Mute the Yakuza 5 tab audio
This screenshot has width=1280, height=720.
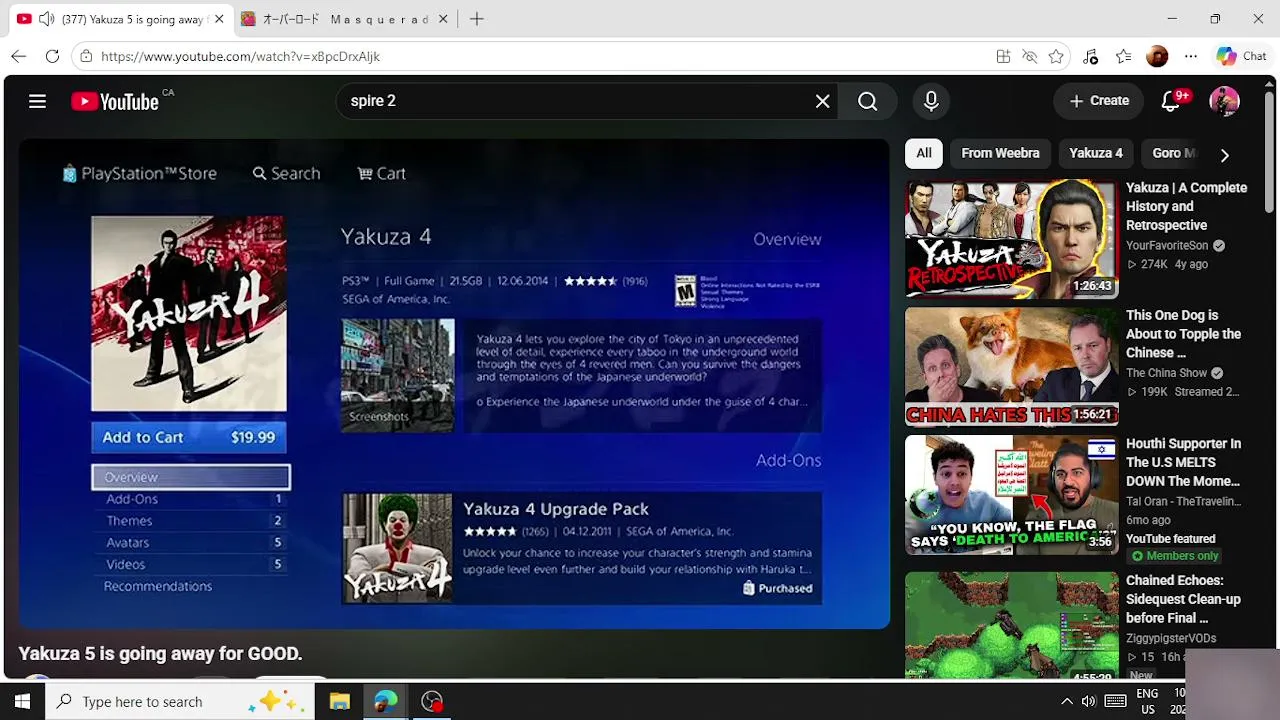click(46, 19)
